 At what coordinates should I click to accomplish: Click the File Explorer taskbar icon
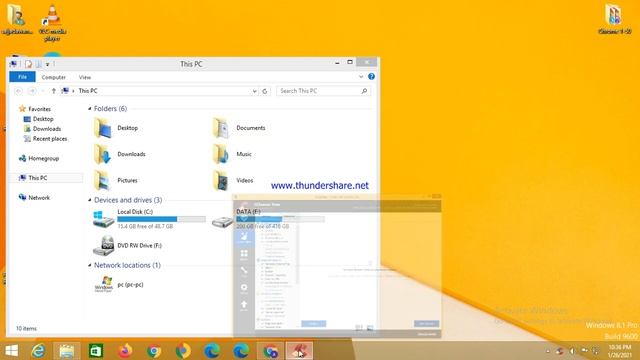tap(67, 351)
